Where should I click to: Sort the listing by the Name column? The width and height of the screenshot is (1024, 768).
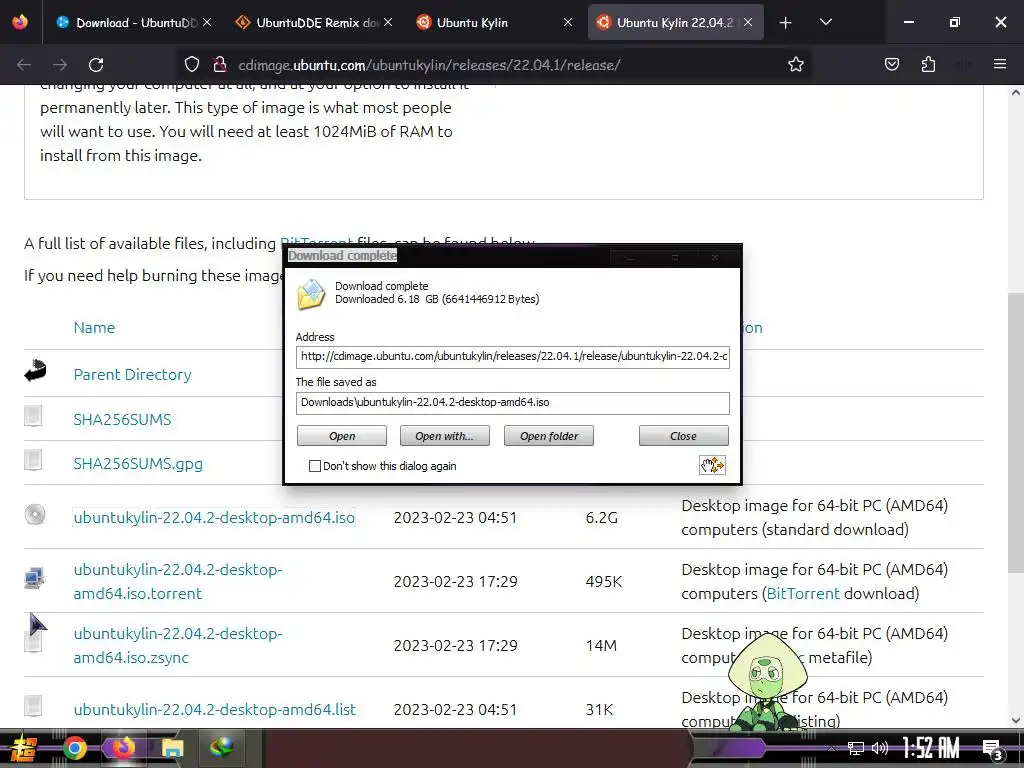click(94, 327)
